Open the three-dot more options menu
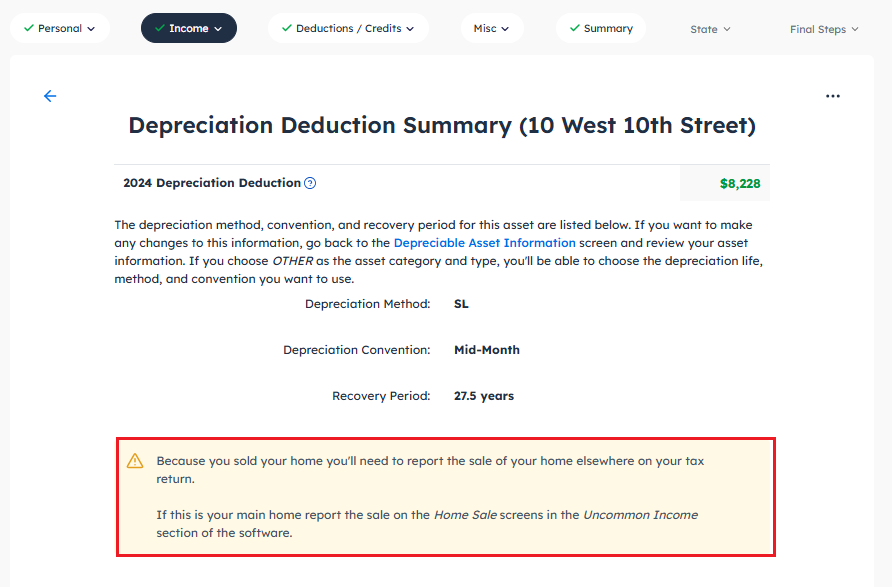 coord(833,96)
